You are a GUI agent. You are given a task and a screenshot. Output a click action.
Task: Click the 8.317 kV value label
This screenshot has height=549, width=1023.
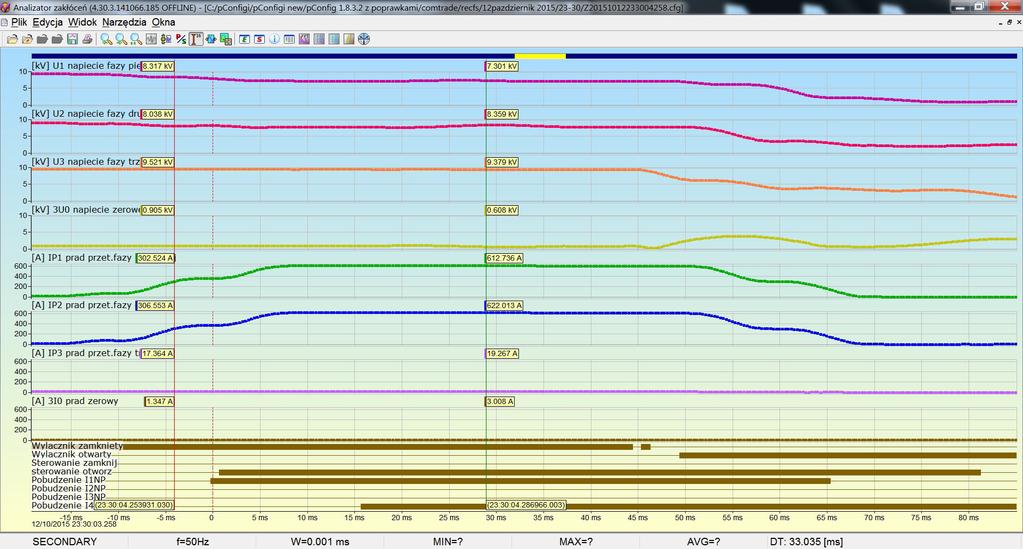click(x=157, y=67)
